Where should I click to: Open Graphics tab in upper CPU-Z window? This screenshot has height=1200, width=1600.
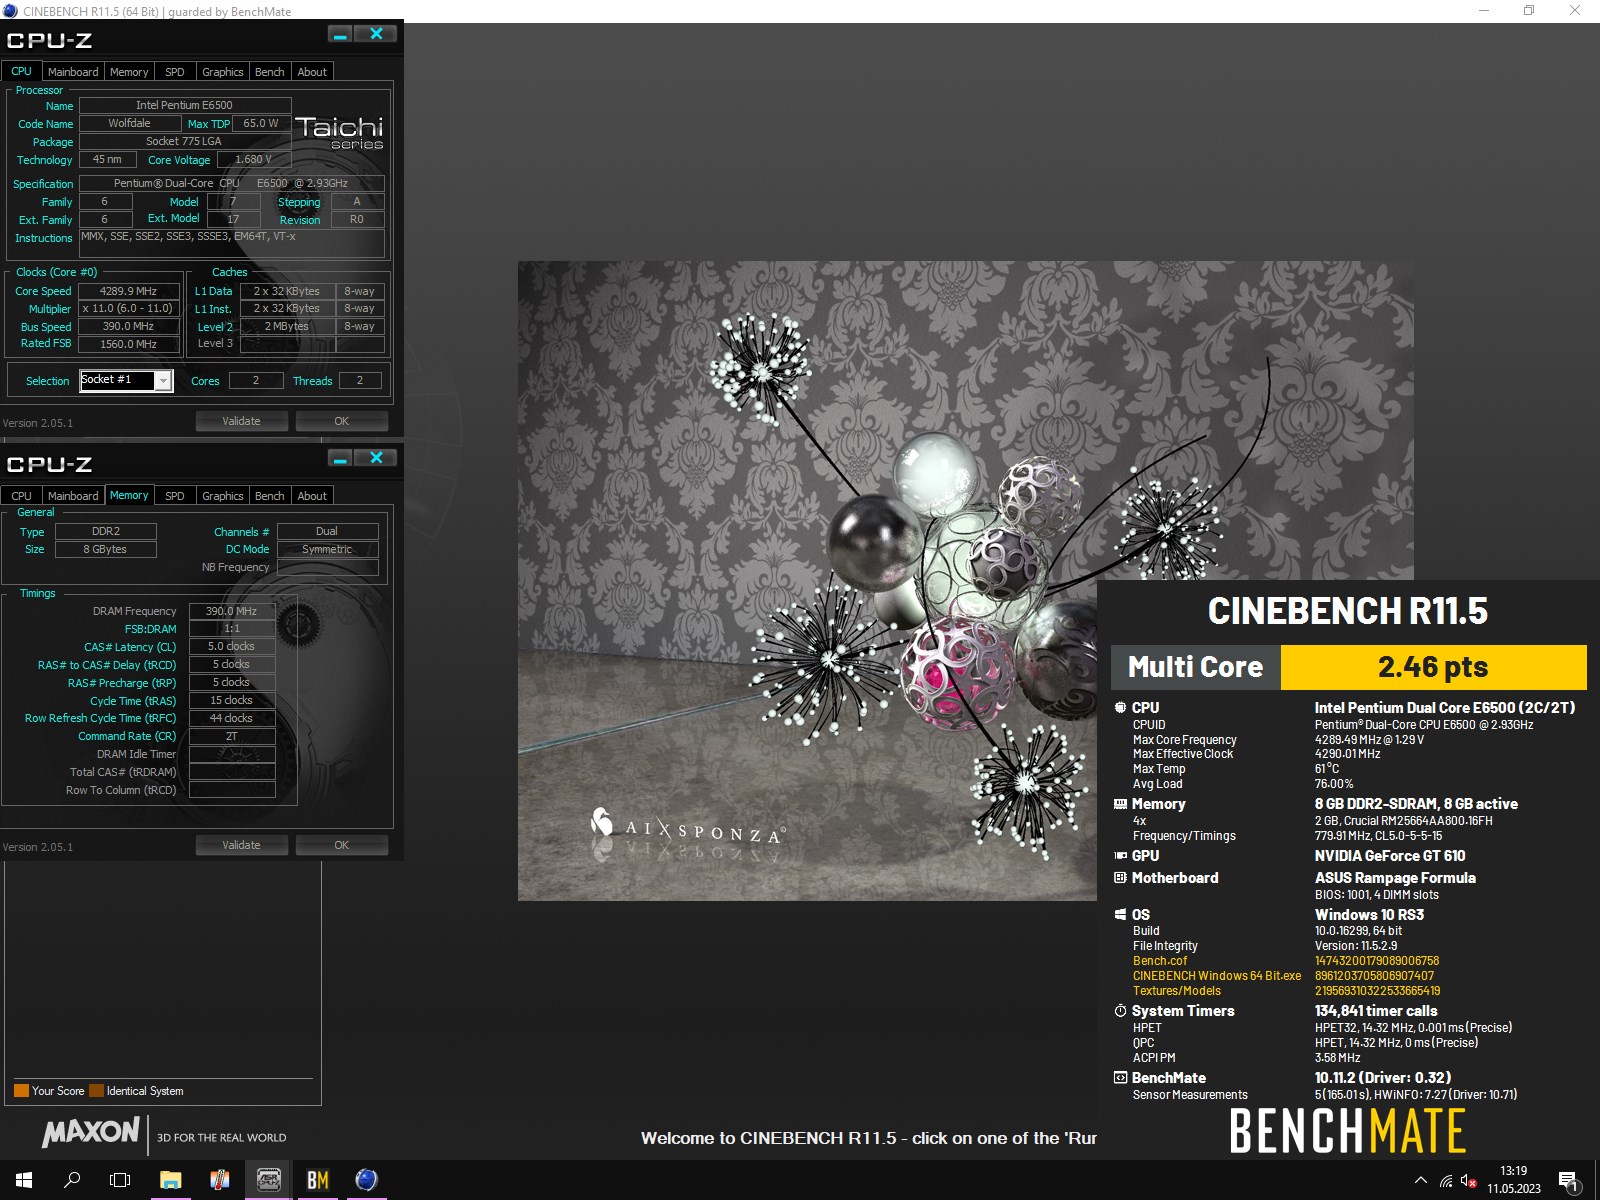(222, 72)
